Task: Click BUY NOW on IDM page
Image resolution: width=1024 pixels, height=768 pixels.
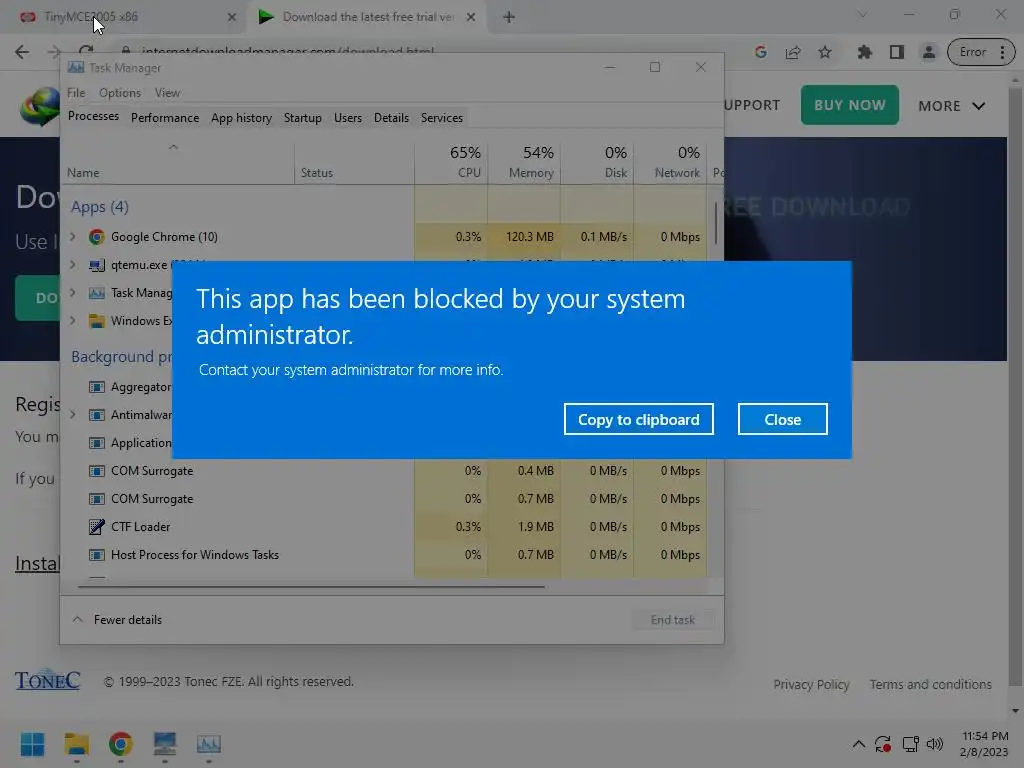Action: tap(849, 104)
